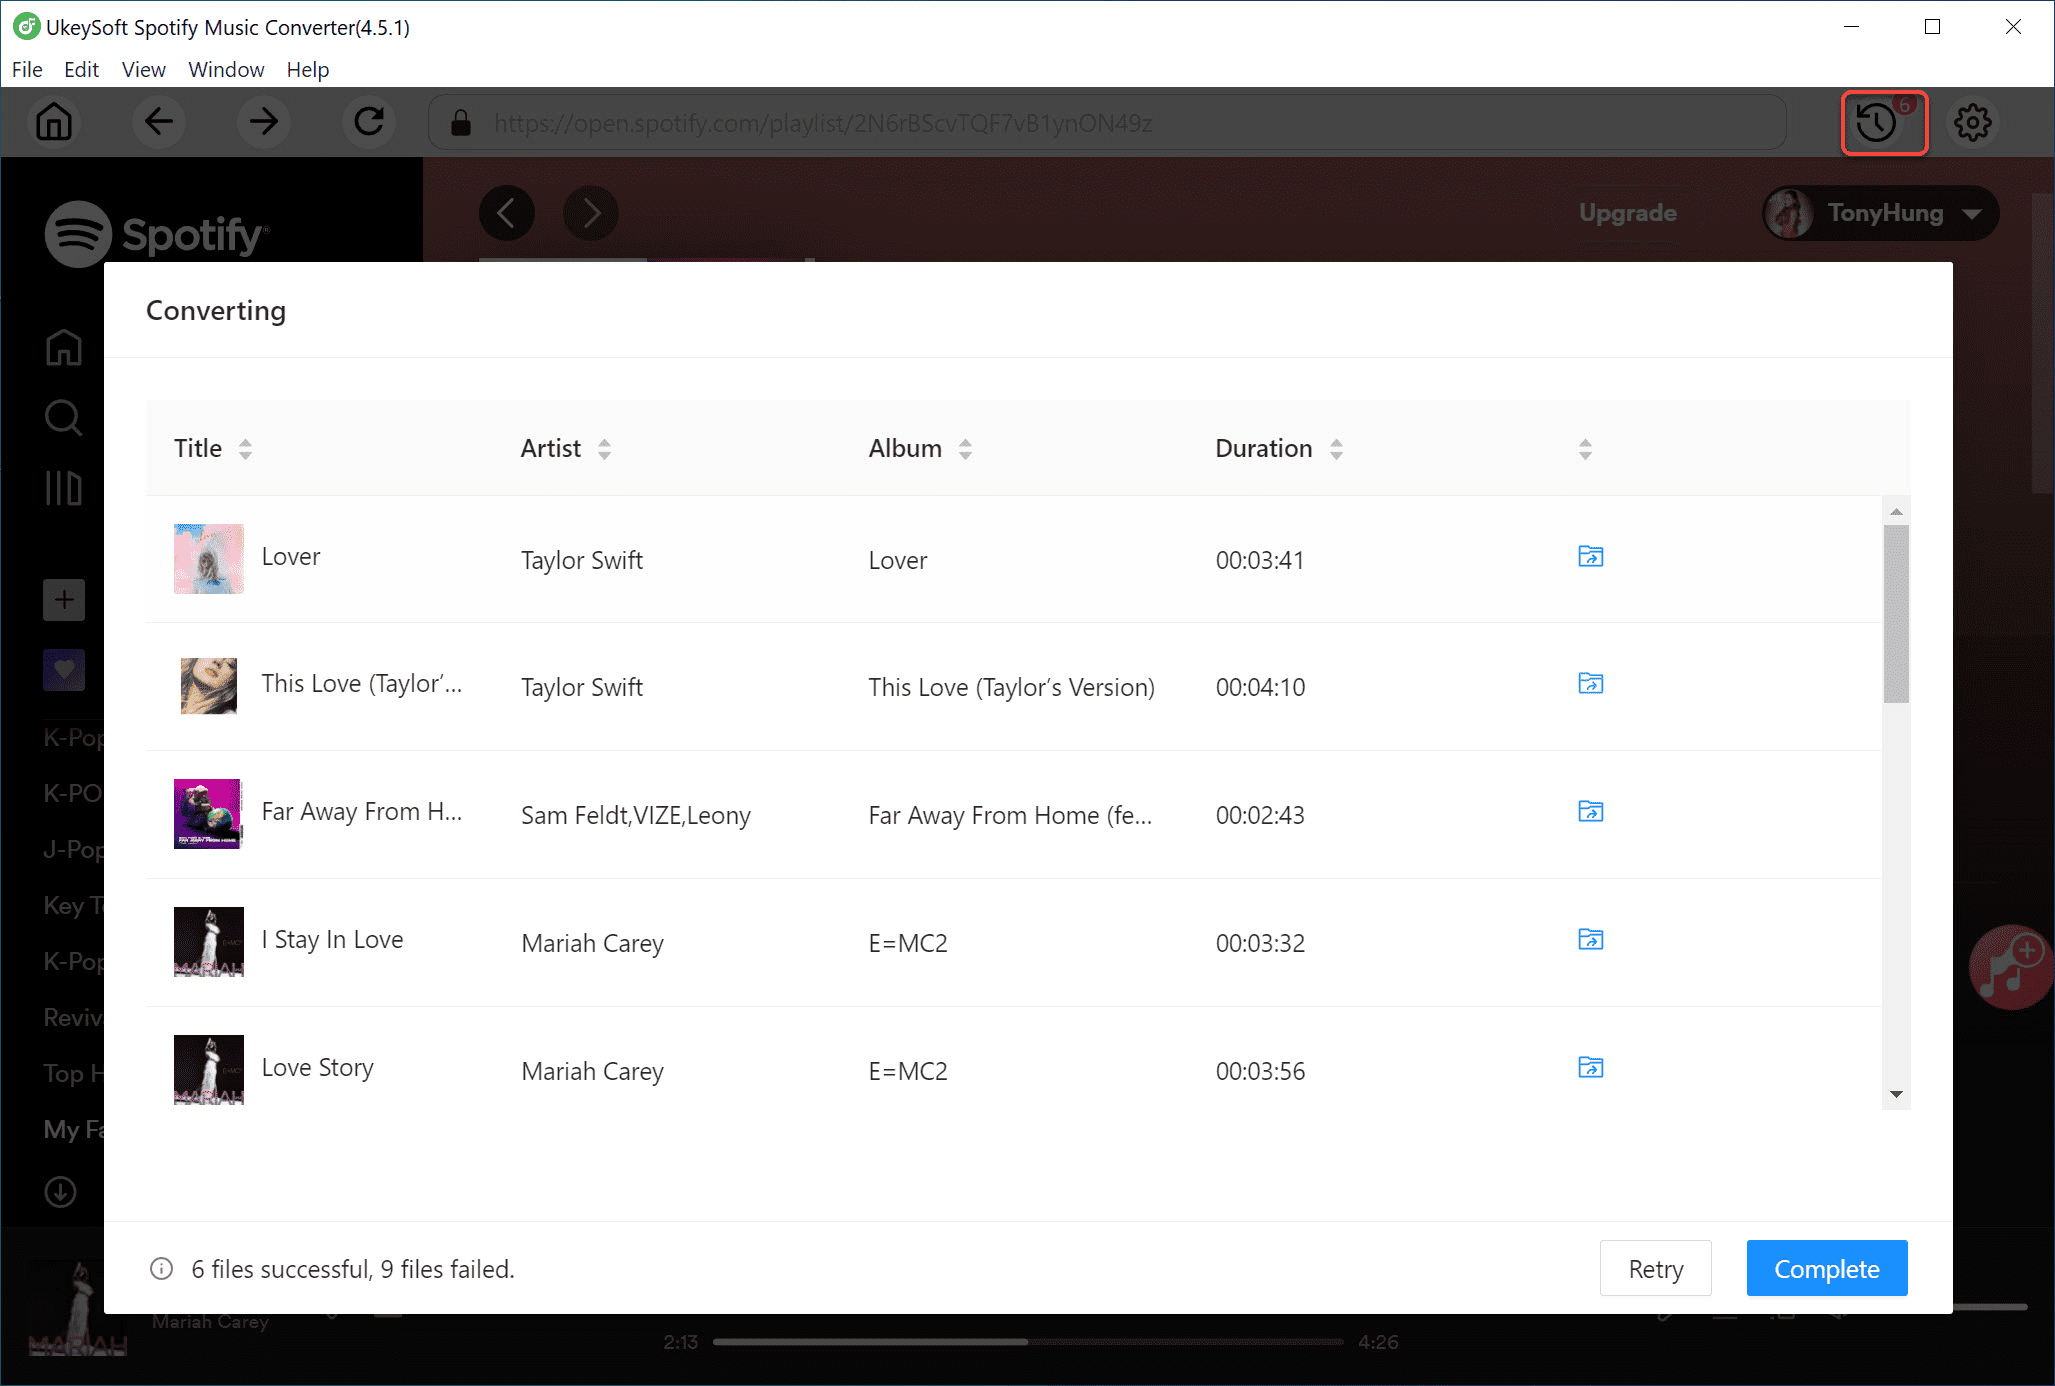This screenshot has width=2055, height=1386.
Task: Click the Complete button to finish
Action: click(x=1826, y=1268)
